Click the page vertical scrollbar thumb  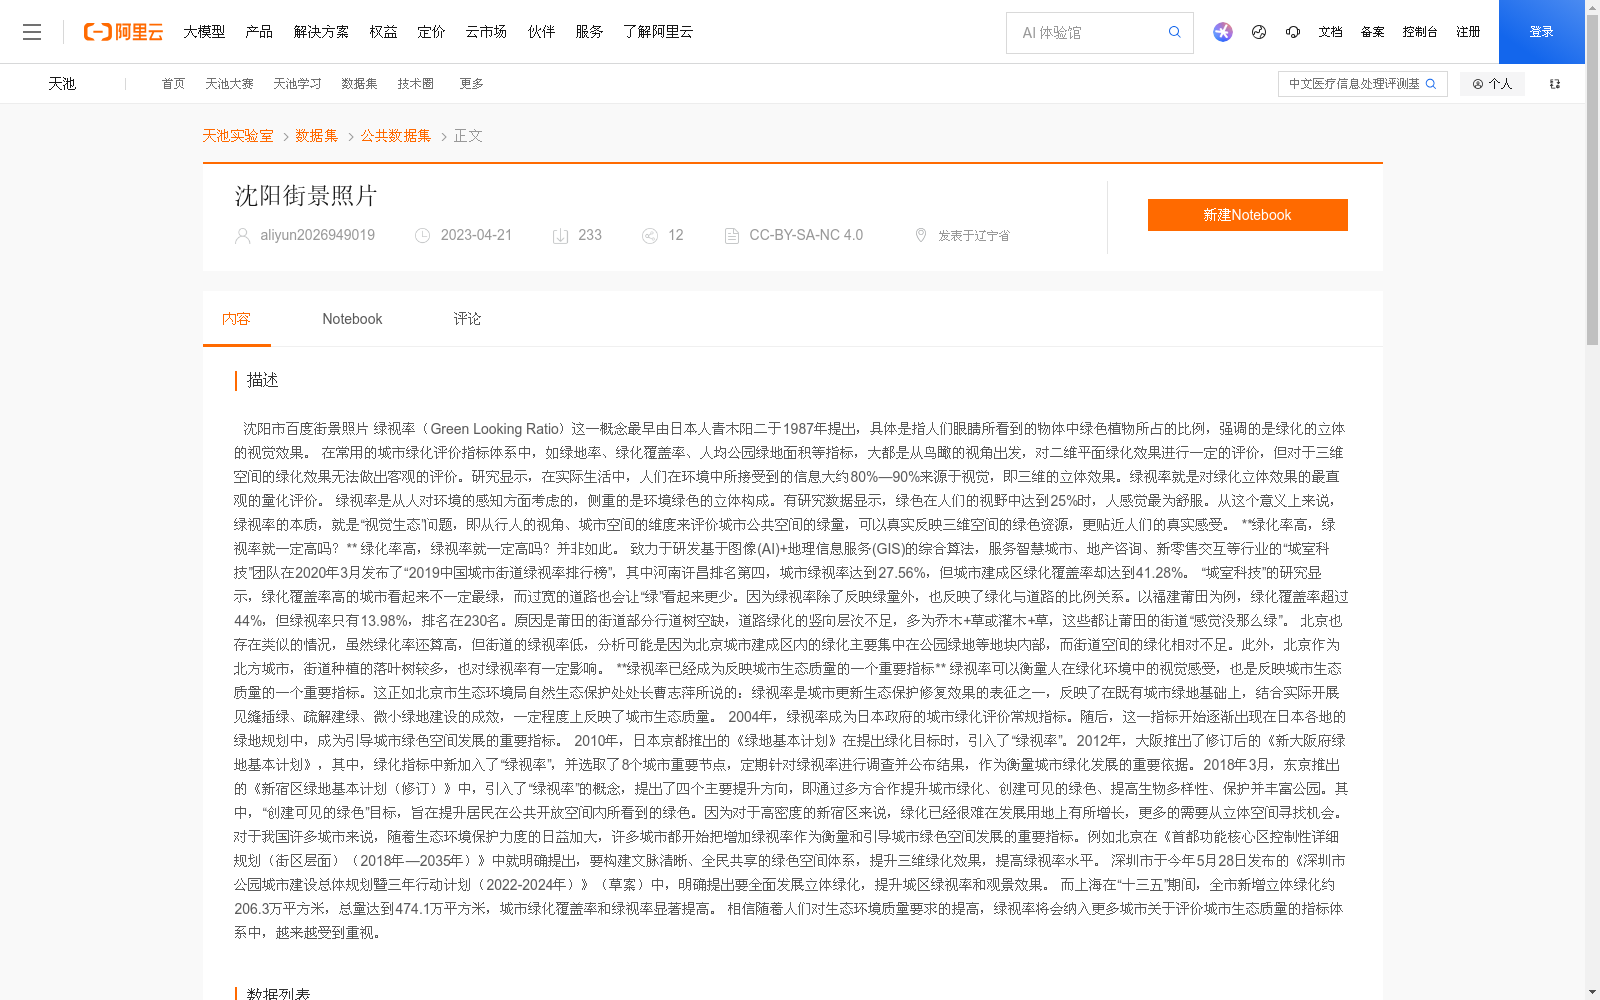tap(1592, 180)
